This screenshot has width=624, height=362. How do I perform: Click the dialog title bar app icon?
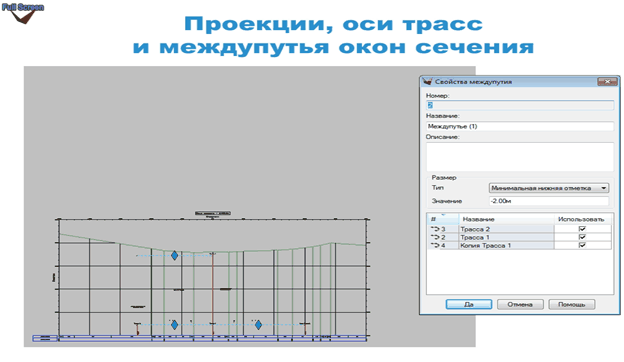tap(427, 82)
